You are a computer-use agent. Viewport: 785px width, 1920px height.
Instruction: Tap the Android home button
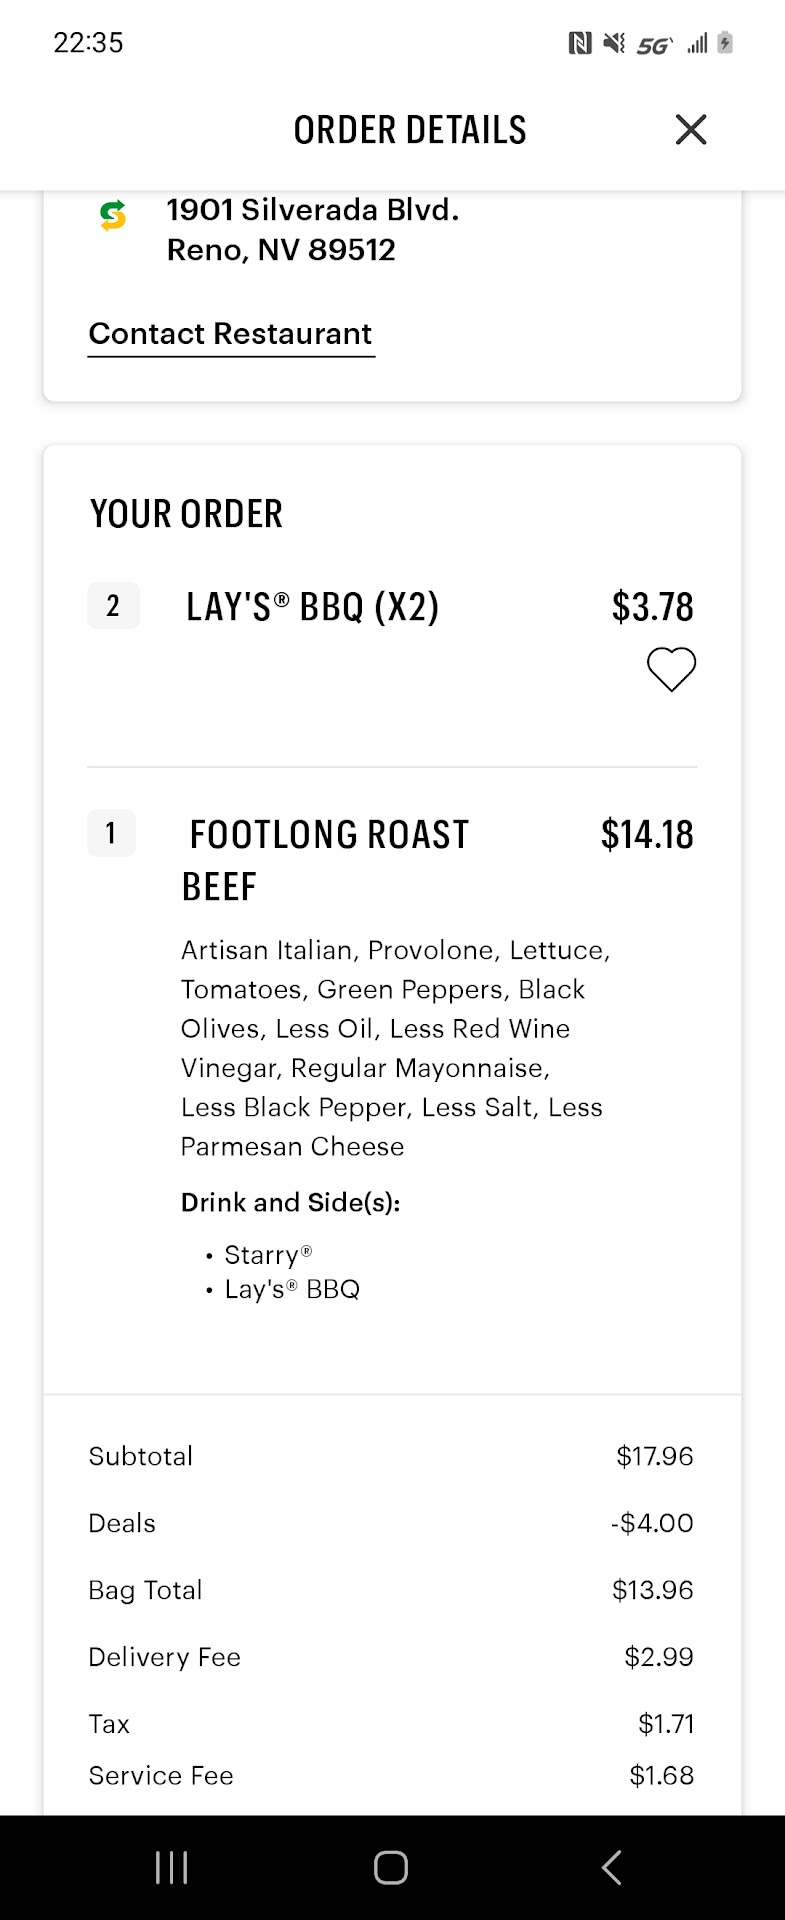(390, 1867)
